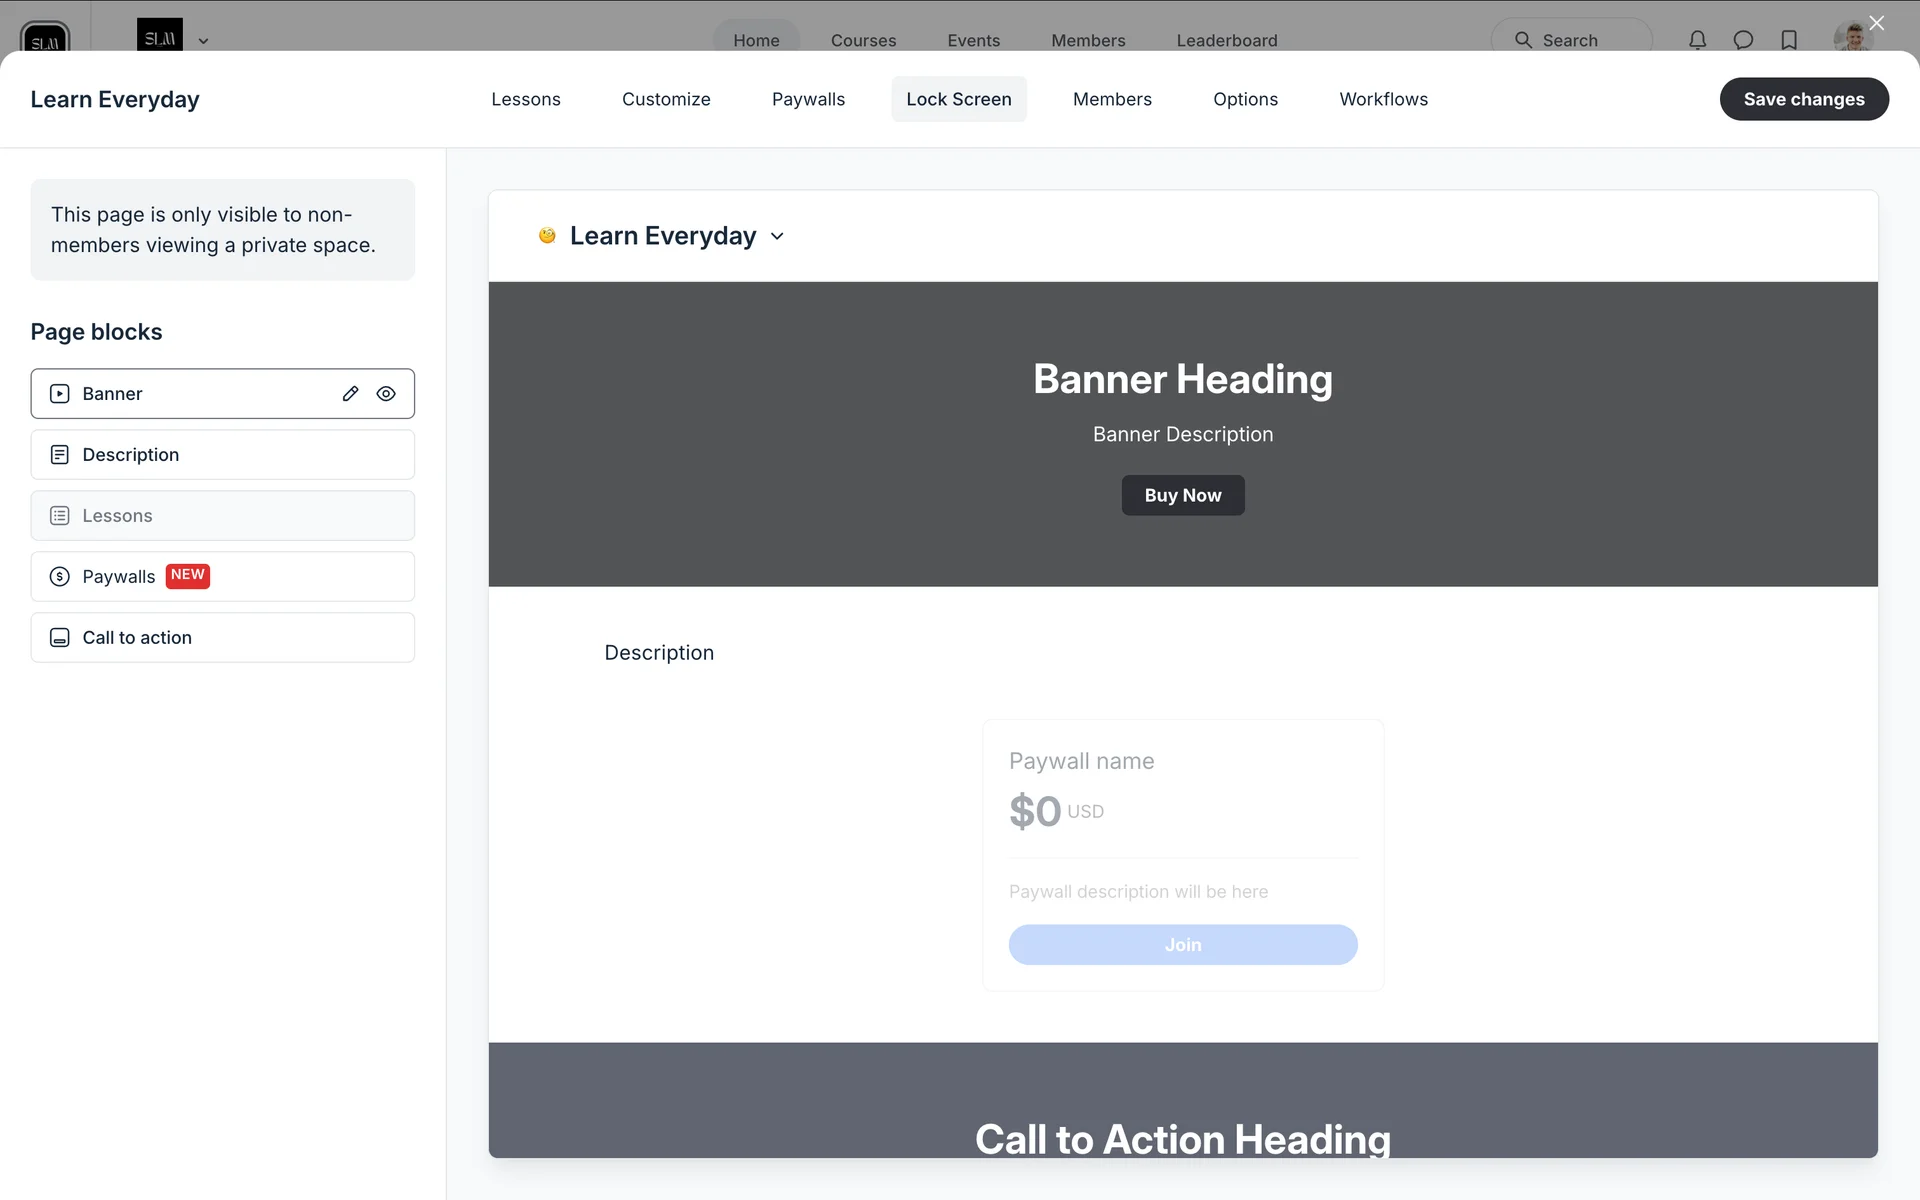The image size is (1920, 1200).
Task: Click the pencil edit icon on Banner block
Action: (350, 394)
